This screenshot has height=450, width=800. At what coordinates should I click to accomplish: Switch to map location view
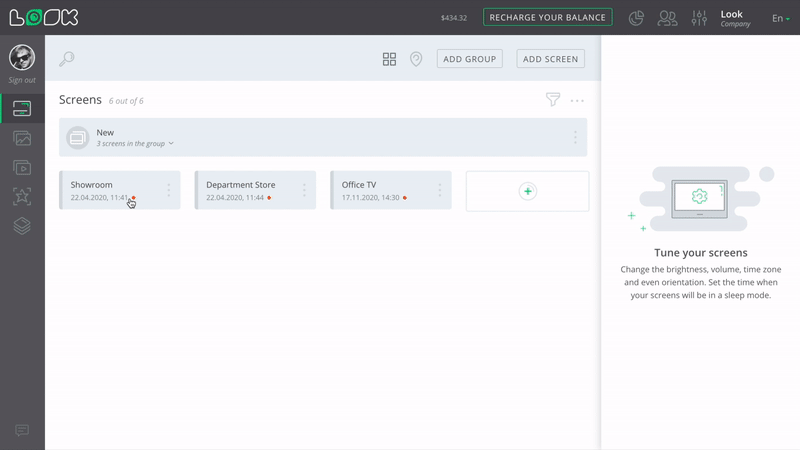pos(416,59)
